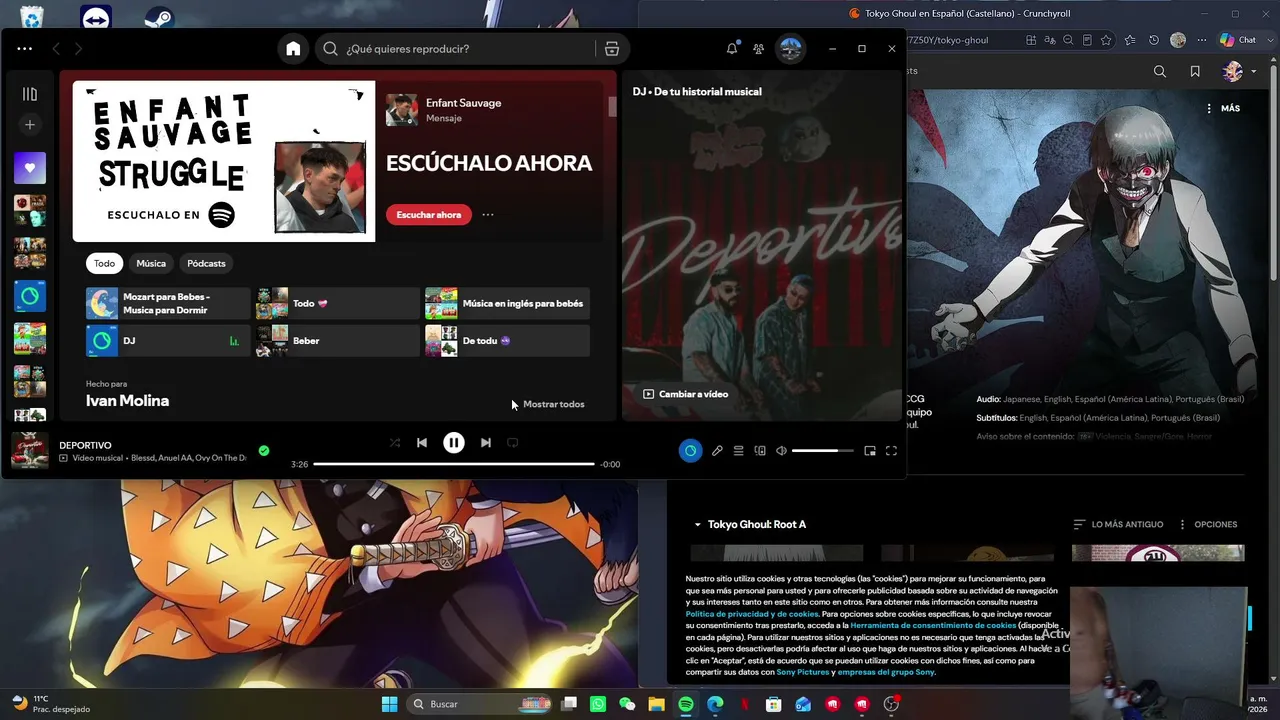Open Edge favorites list icon

point(1130,40)
